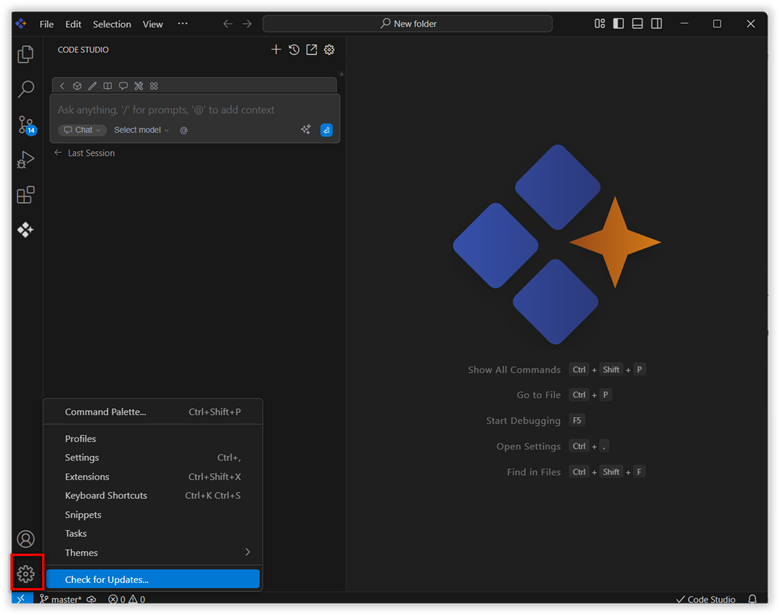
Task: Select Check for Updates menu entry
Action: [153, 579]
